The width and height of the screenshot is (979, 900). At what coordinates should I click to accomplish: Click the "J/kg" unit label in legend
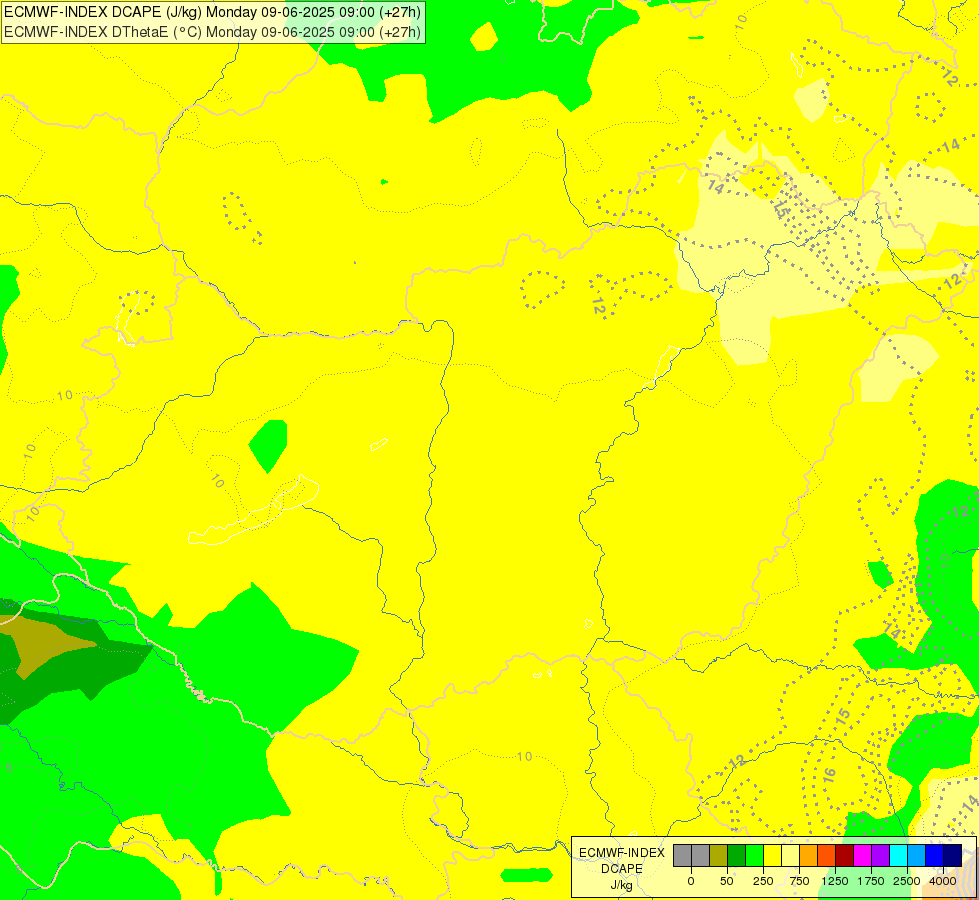tap(622, 885)
